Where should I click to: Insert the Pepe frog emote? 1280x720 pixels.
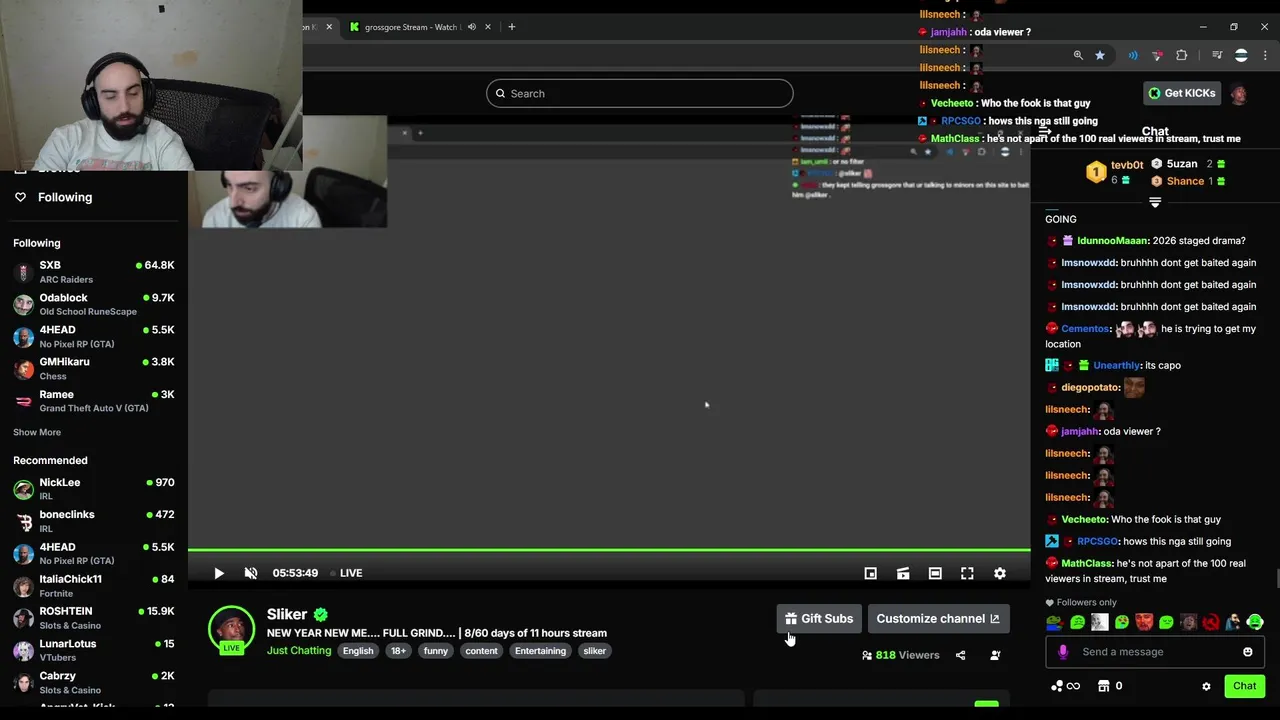[1055, 623]
